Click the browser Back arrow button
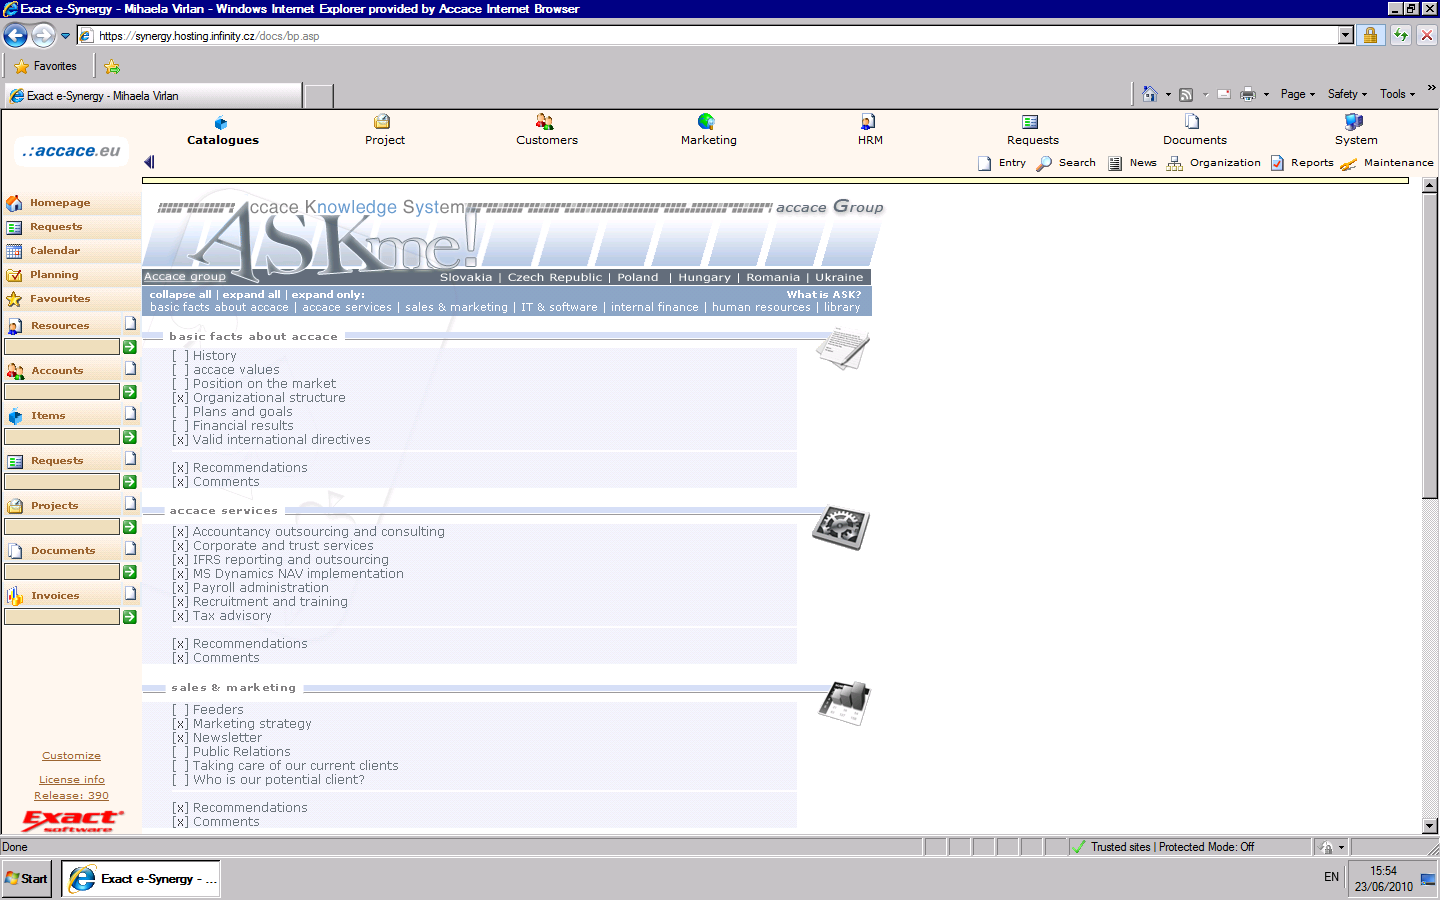 point(16,36)
